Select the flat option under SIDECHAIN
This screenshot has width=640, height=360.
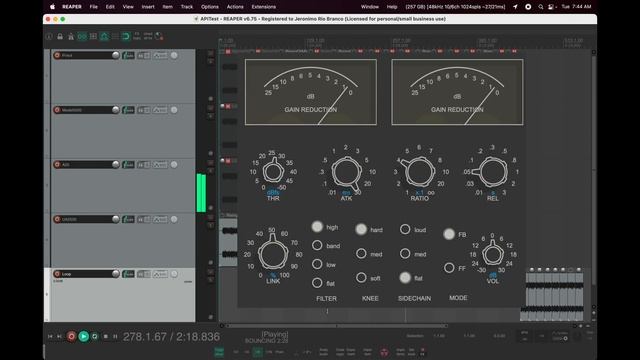click(405, 278)
